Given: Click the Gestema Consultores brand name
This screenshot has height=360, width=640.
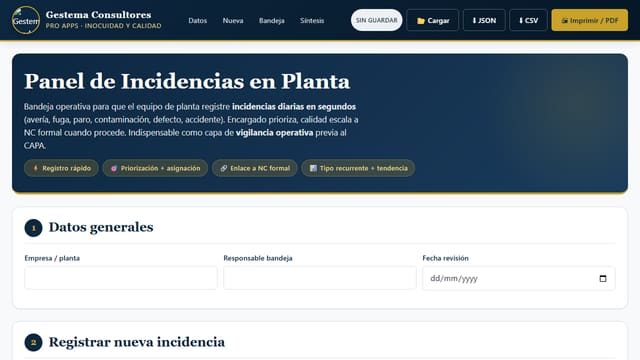Looking at the screenshot, I should (98, 15).
